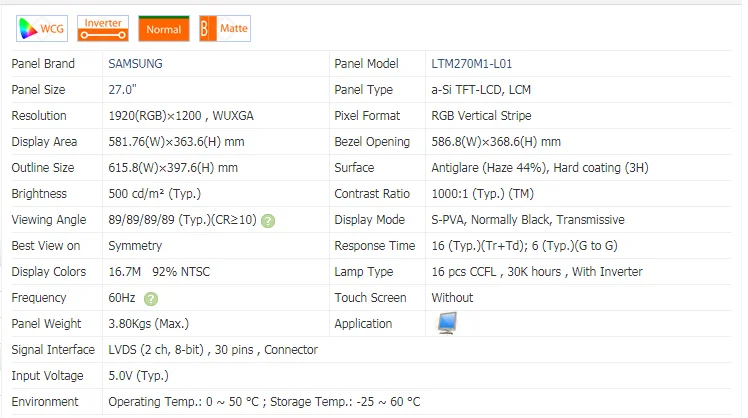
Task: Click the Signal Interface label
Action: (x=53, y=350)
